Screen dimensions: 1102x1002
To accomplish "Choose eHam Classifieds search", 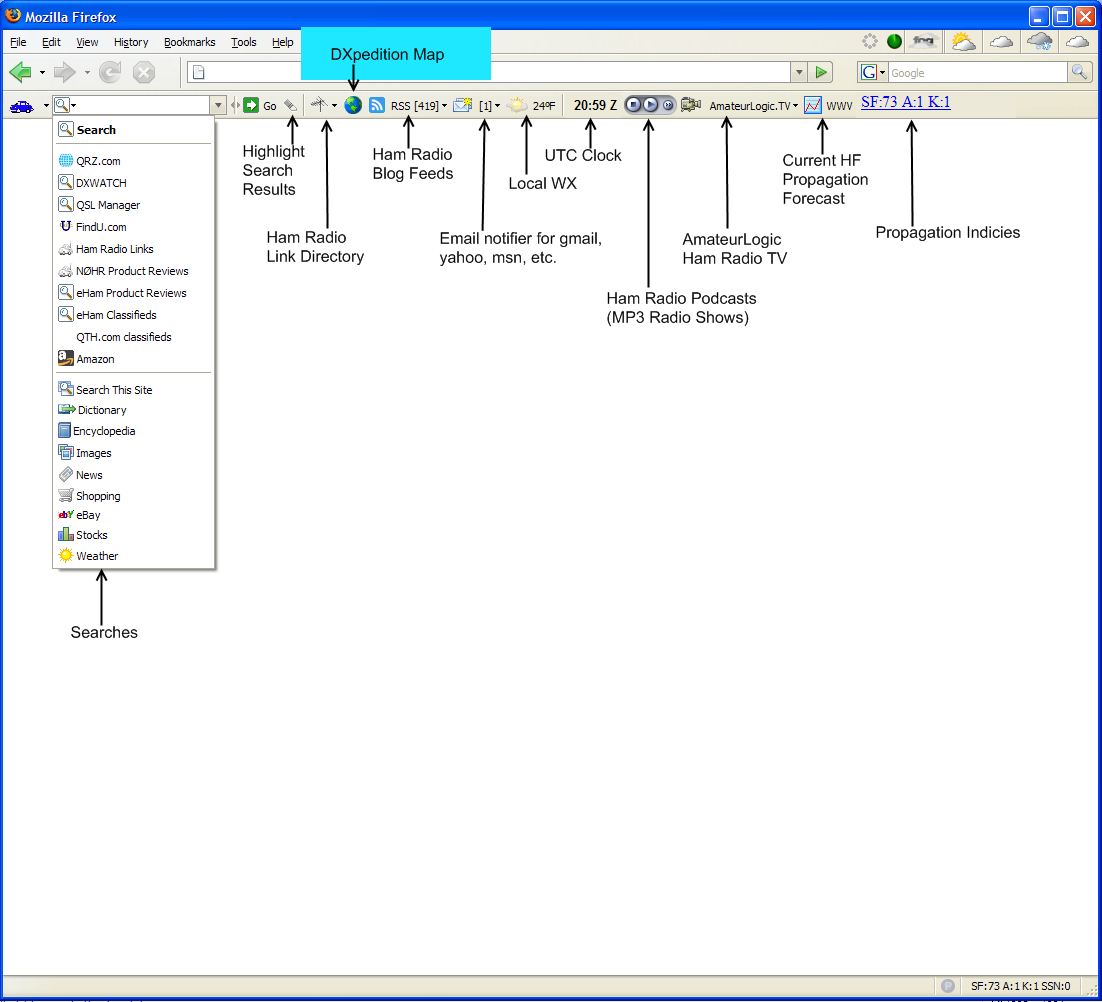I will (x=134, y=315).
